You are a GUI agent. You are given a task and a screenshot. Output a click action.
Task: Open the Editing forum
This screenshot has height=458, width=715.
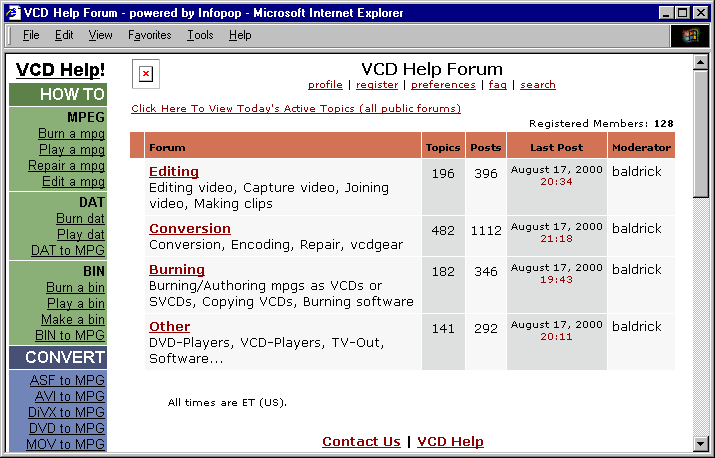[x=174, y=172]
